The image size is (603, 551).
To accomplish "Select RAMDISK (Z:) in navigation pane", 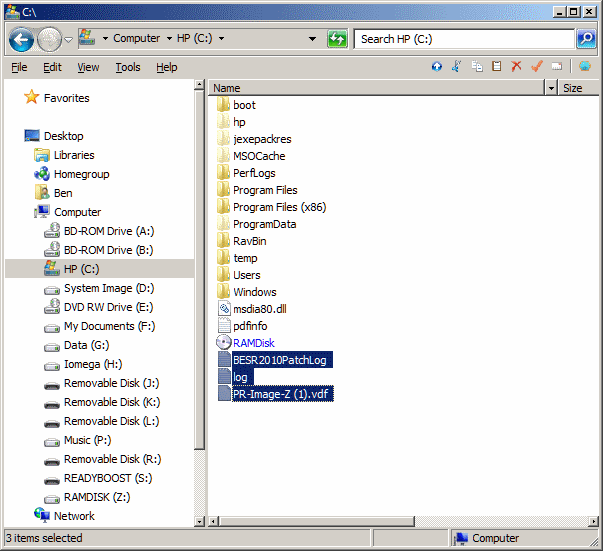I will [x=97, y=497].
